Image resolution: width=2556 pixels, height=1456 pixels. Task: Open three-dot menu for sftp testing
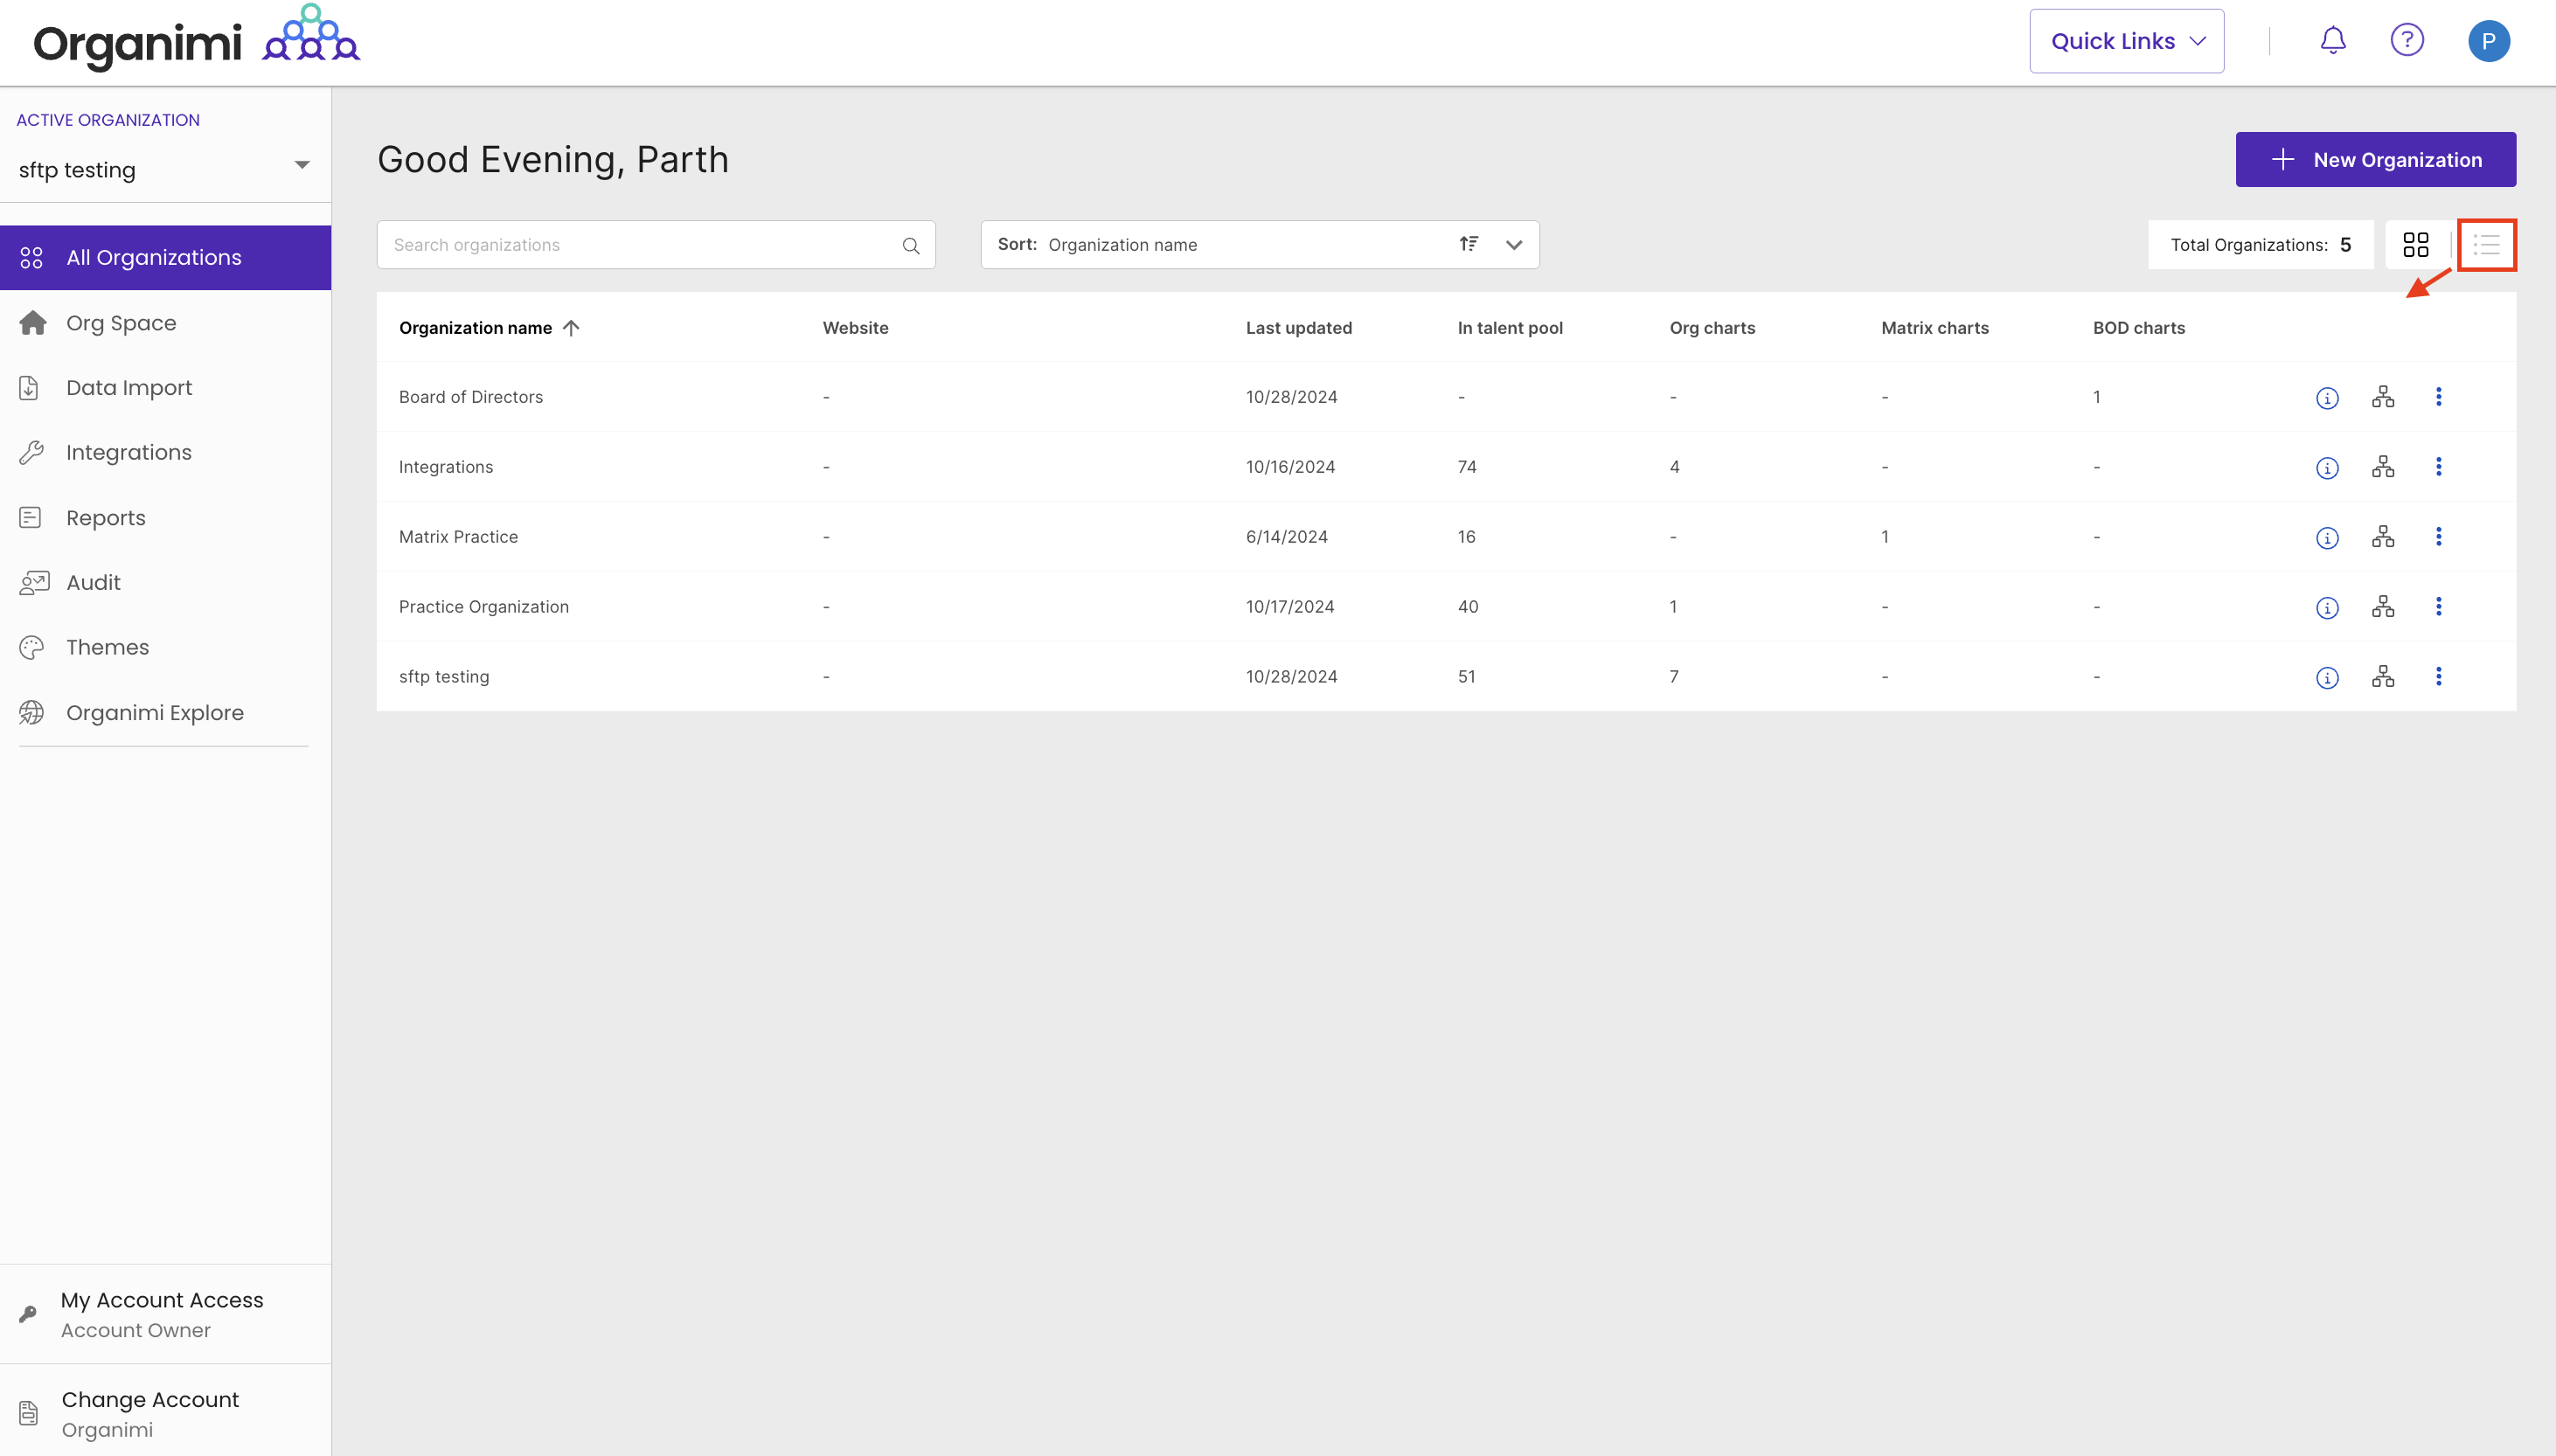(2440, 676)
